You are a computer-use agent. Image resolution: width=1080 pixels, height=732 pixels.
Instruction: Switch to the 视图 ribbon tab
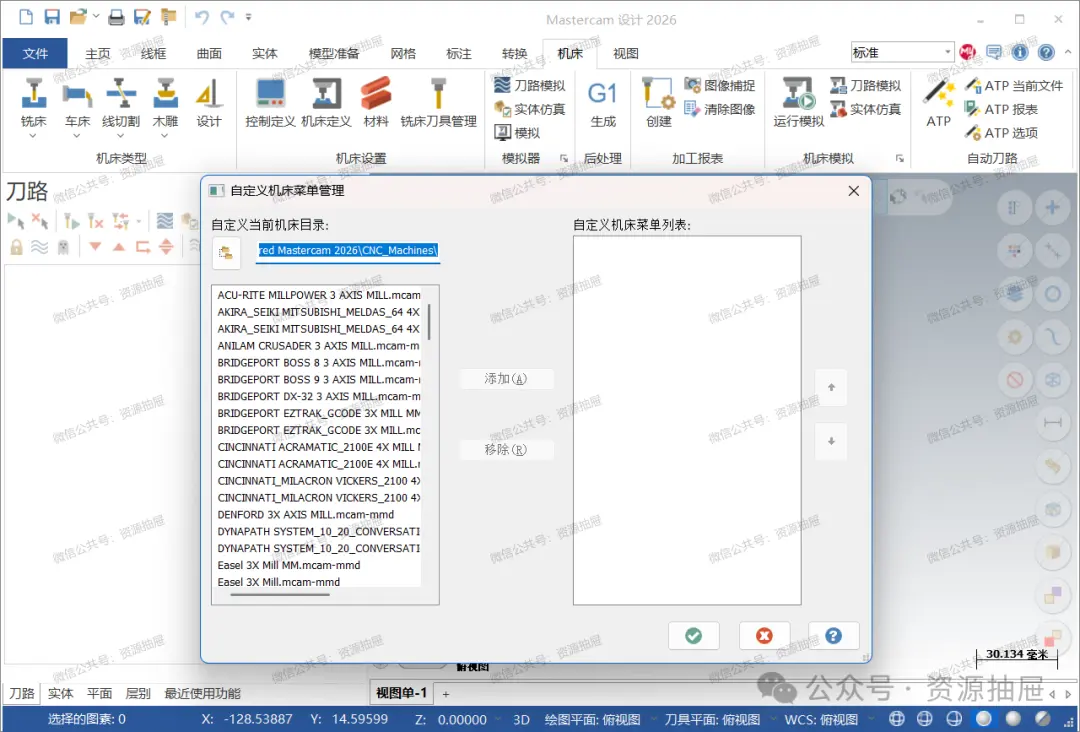(625, 53)
